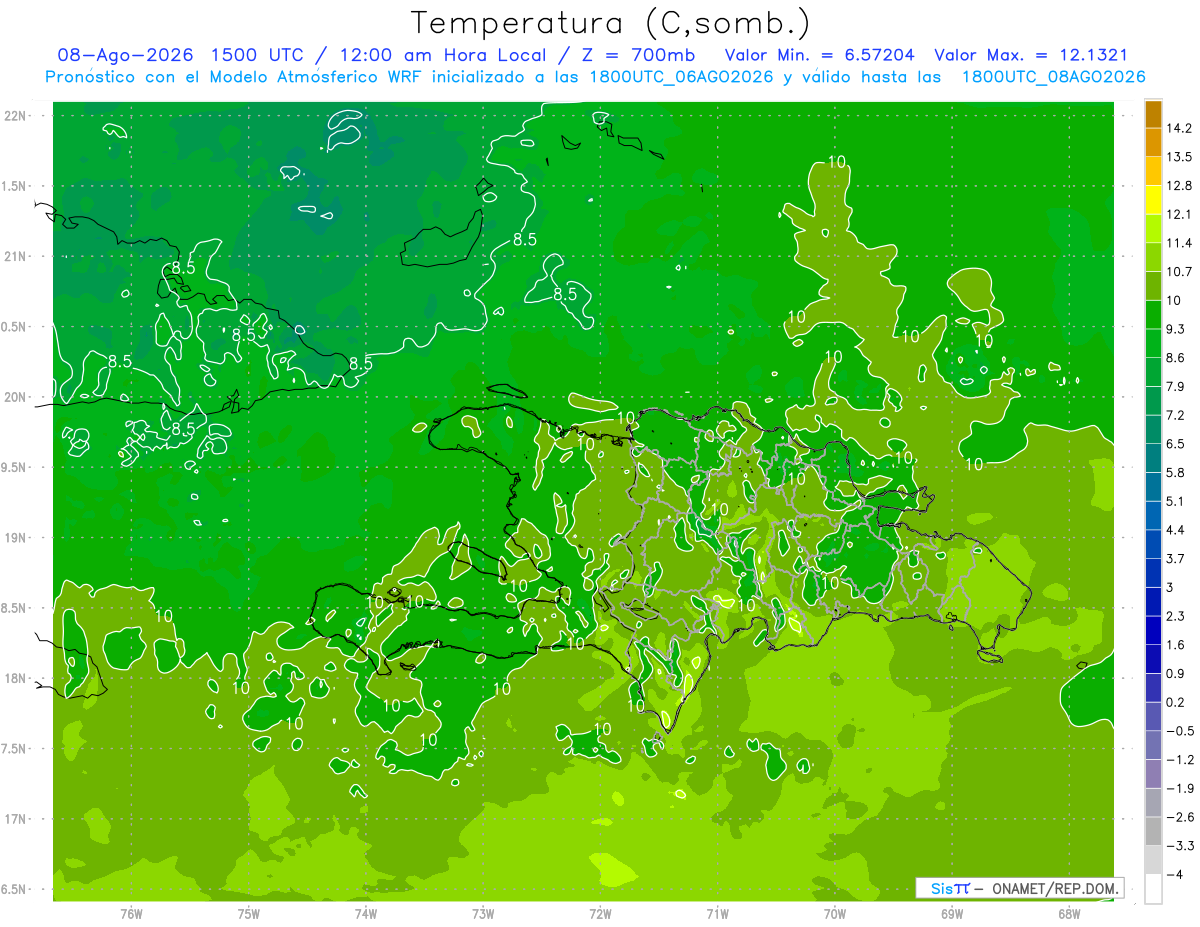This screenshot has width=1200, height=927.
Task: Click the '68W' longitude label
Action: click(1069, 914)
